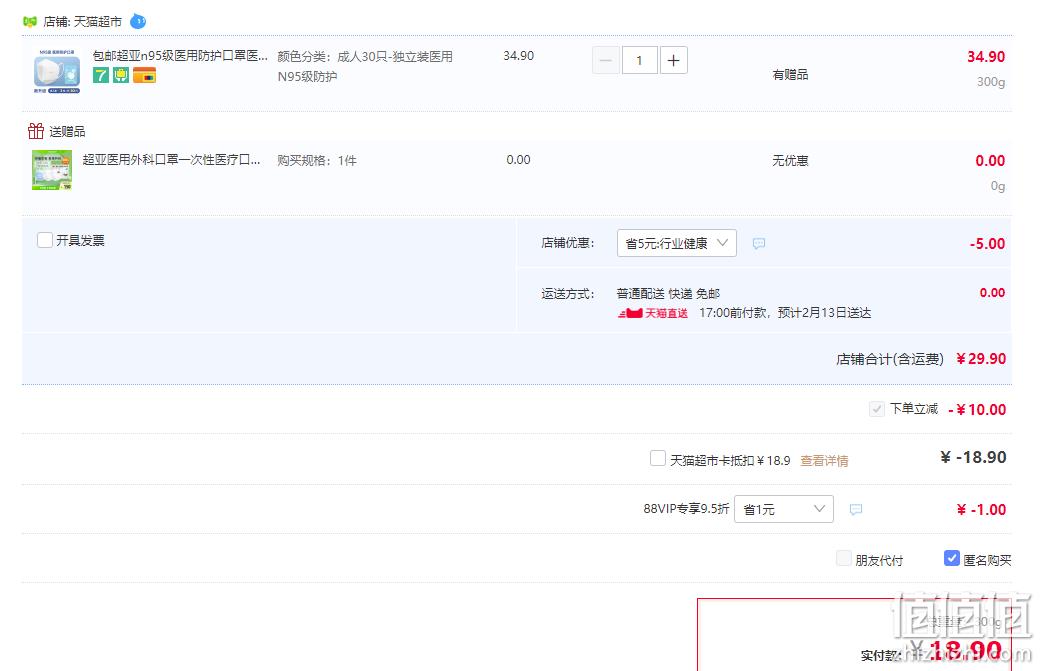Screen dimensions: 1041x671
Task: Open the N95 mask product thumbnail
Action: coord(57,71)
